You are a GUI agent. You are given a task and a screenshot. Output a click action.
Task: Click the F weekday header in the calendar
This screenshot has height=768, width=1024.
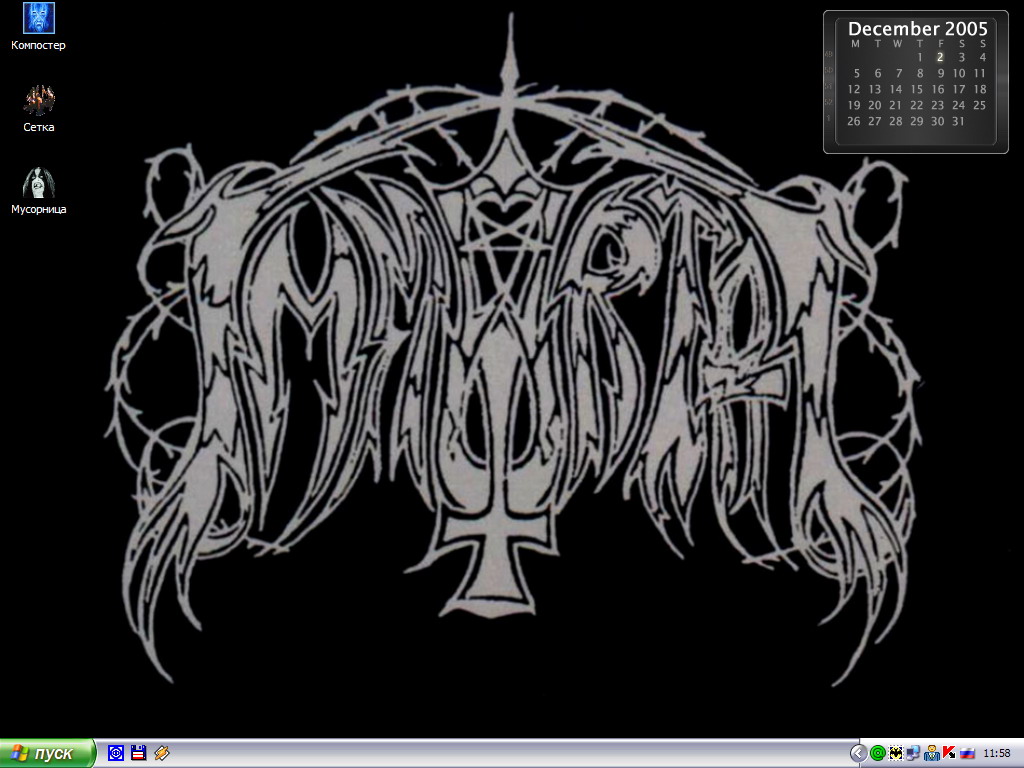[941, 44]
